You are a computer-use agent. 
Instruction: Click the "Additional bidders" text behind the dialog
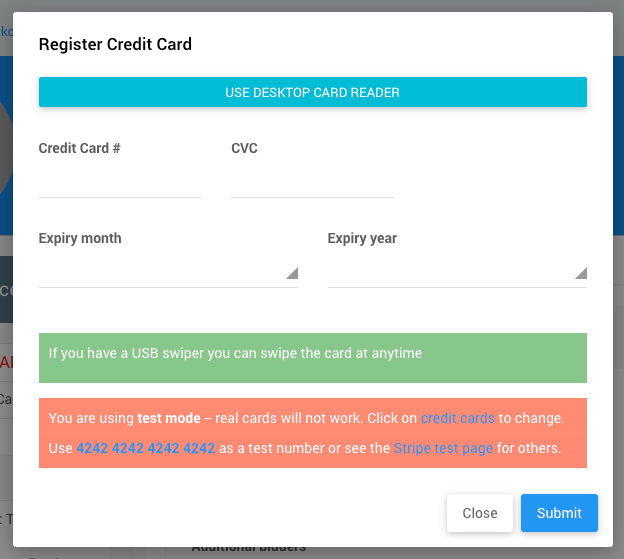point(248,549)
